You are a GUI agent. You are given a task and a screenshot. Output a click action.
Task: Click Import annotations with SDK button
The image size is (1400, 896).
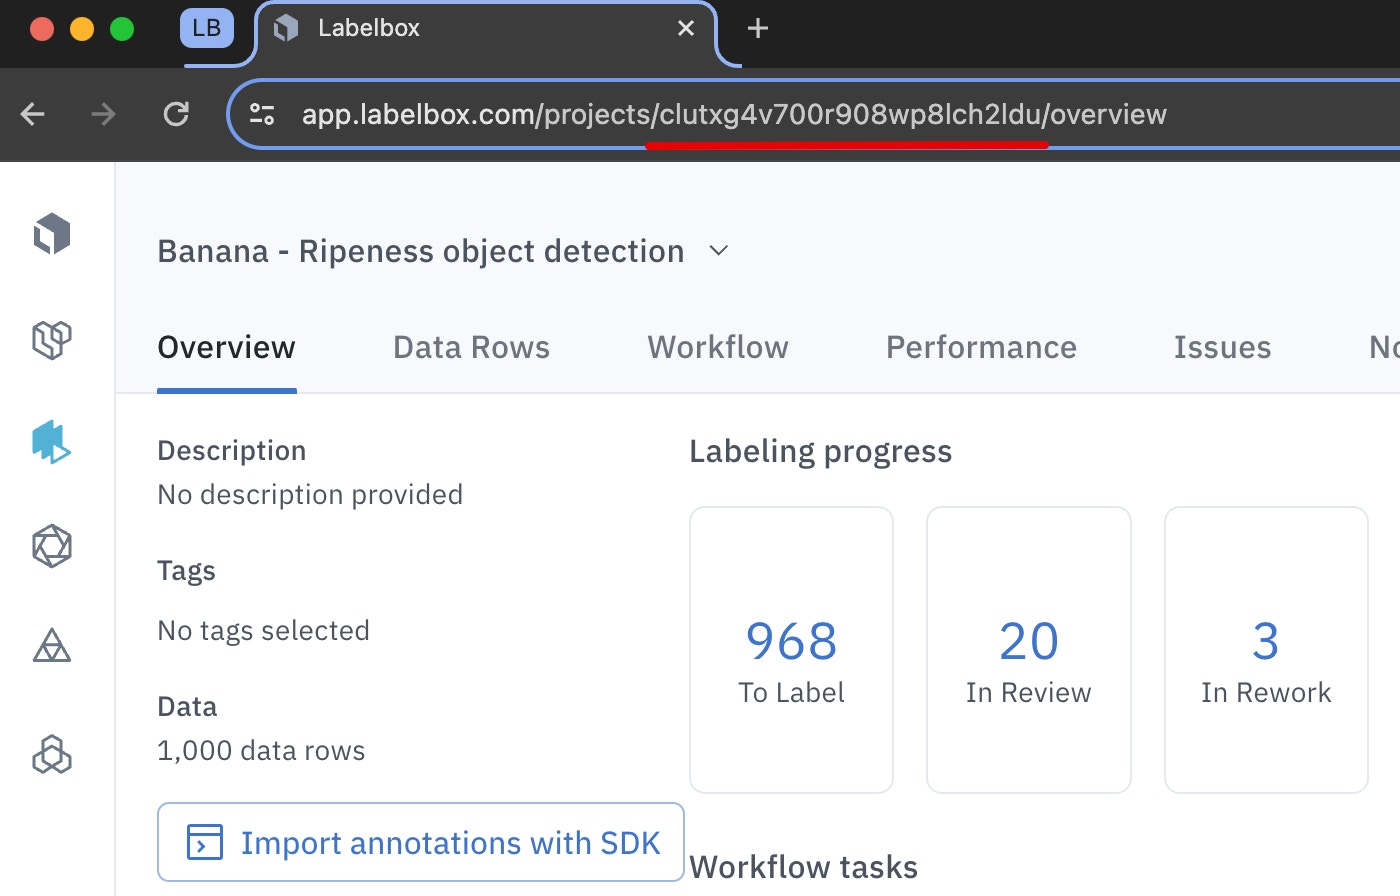click(x=421, y=842)
